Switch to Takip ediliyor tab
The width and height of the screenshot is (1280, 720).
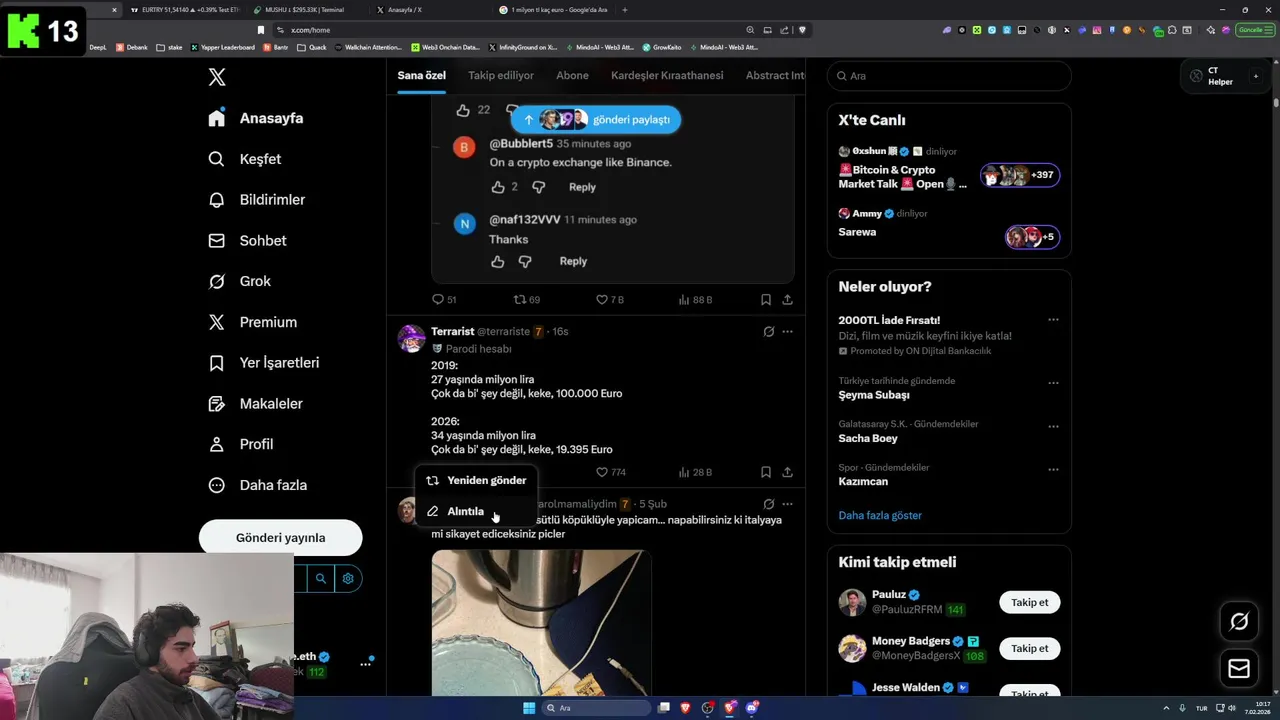(501, 76)
